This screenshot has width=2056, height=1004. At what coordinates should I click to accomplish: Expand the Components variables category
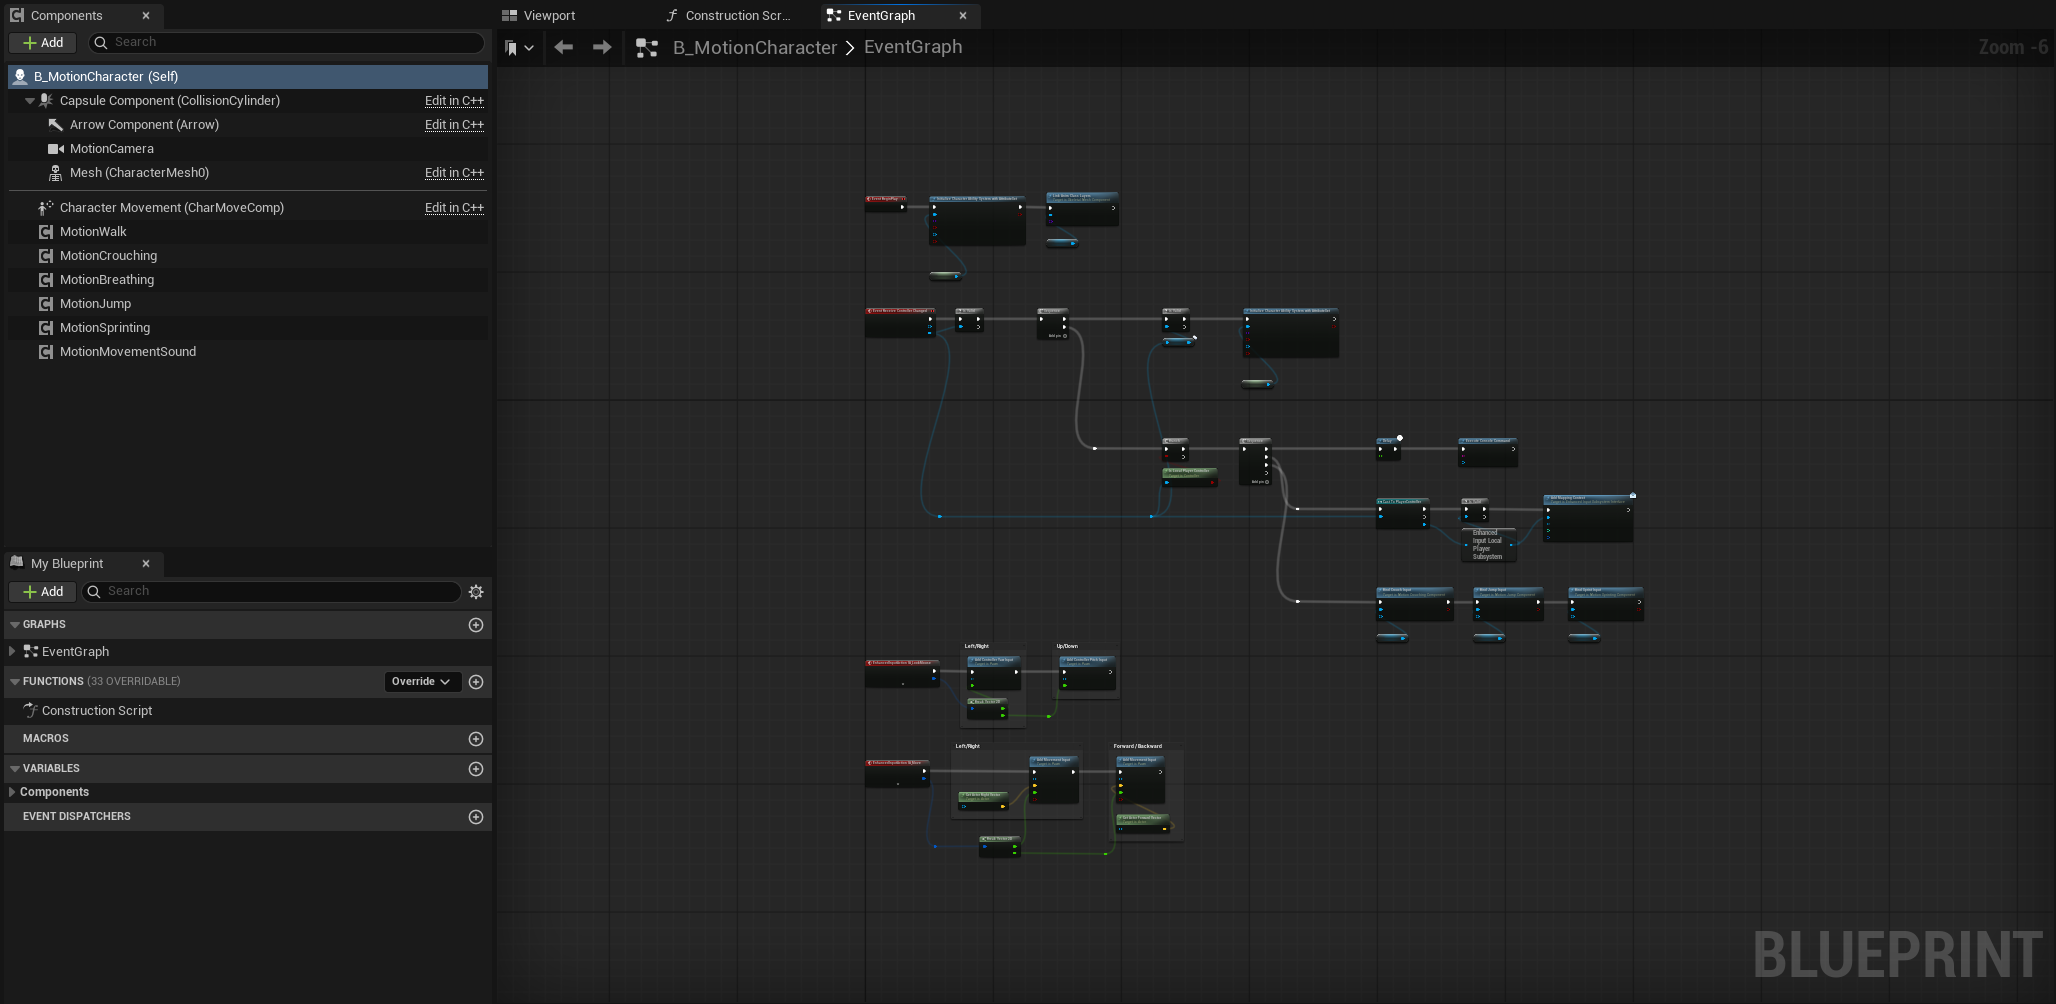(12, 792)
